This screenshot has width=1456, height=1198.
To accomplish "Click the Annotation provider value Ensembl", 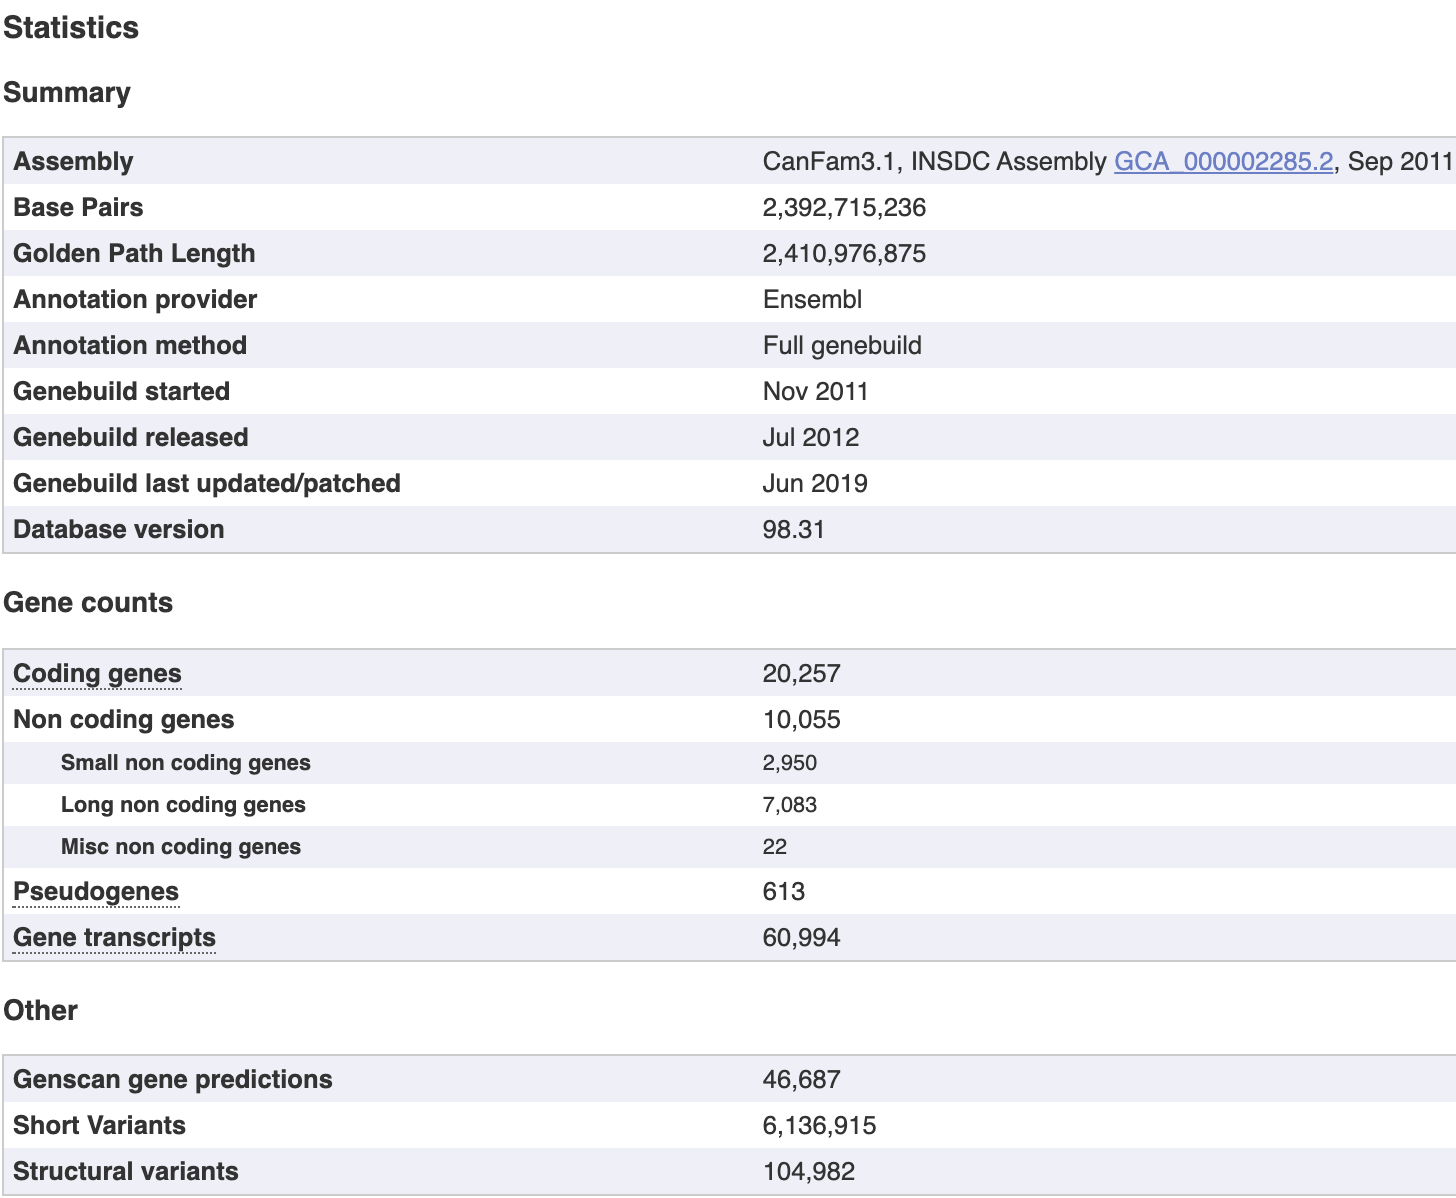I will 812,299.
